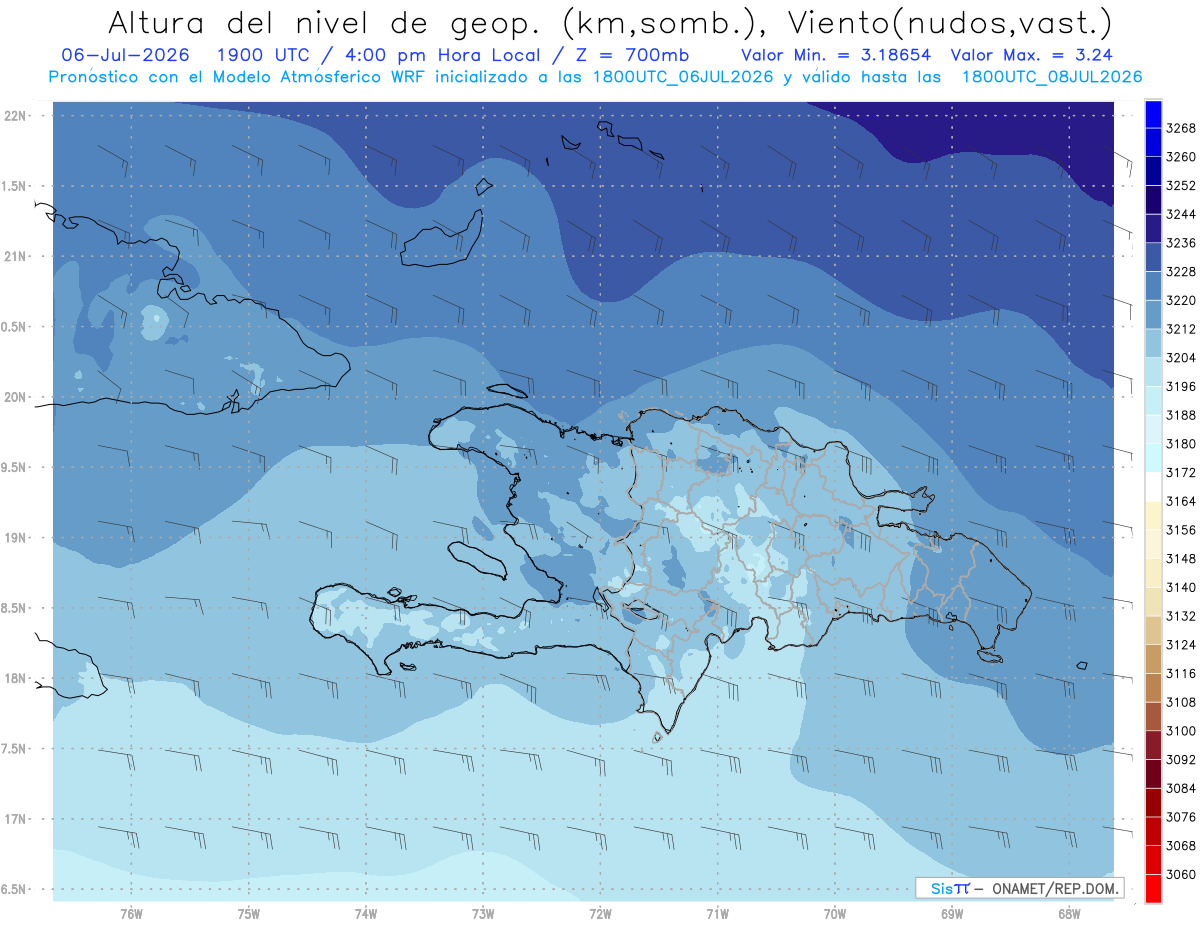Select the '70W' longitude label

coord(835,914)
